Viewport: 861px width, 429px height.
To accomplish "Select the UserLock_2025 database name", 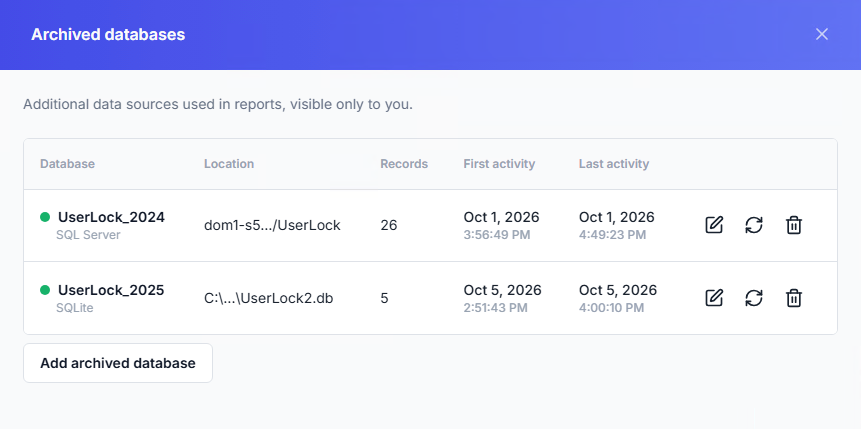I will point(111,290).
